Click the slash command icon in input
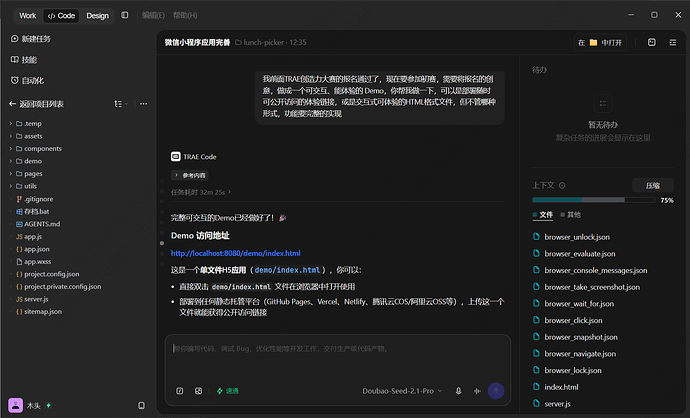The height and width of the screenshot is (418, 690). (x=180, y=391)
